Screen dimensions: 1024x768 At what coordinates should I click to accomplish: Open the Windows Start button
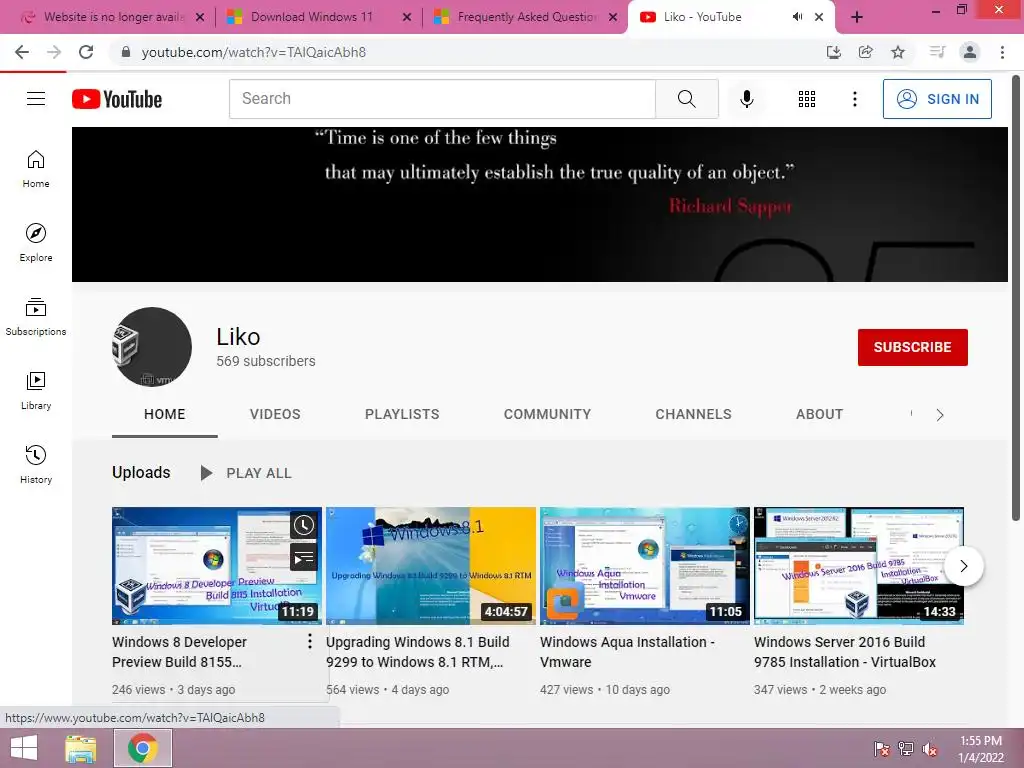(x=24, y=748)
